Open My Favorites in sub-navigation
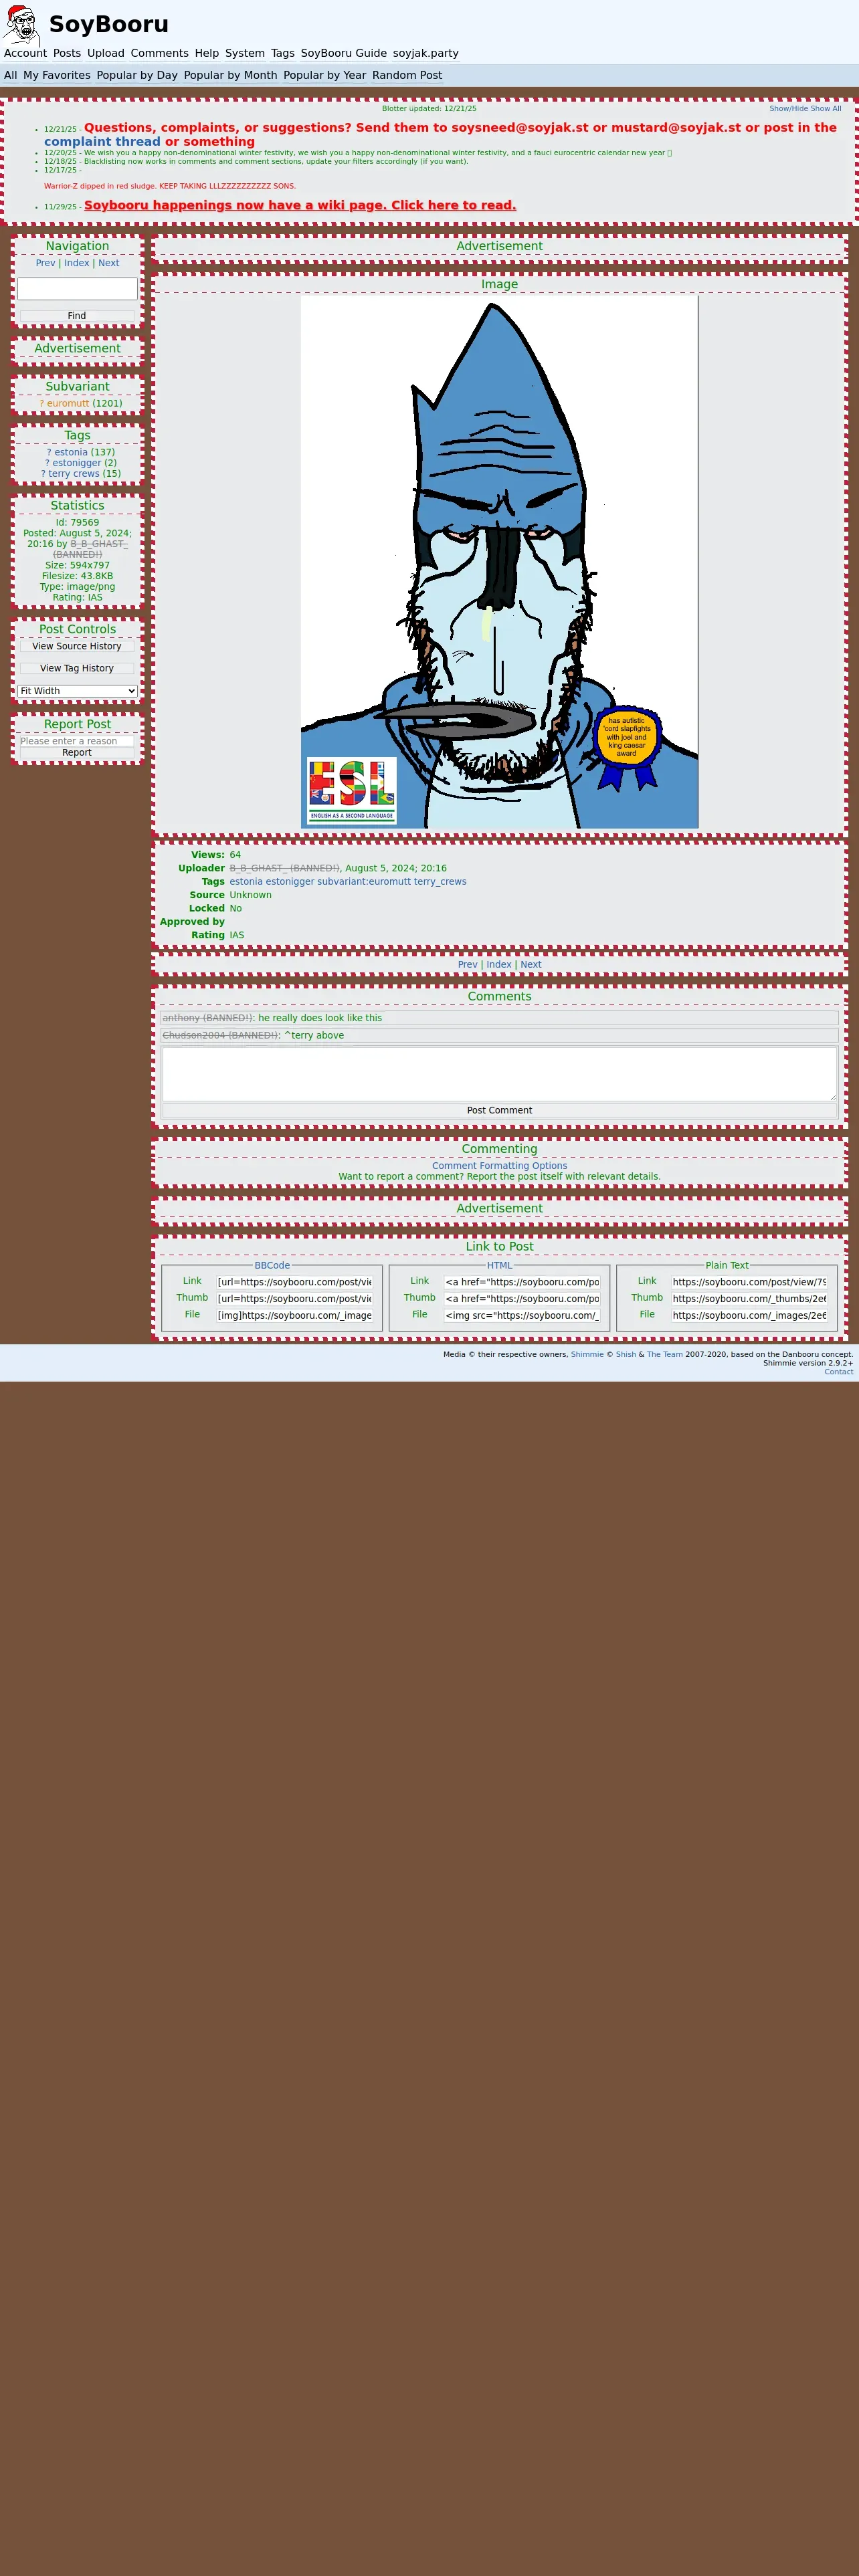 coord(57,75)
